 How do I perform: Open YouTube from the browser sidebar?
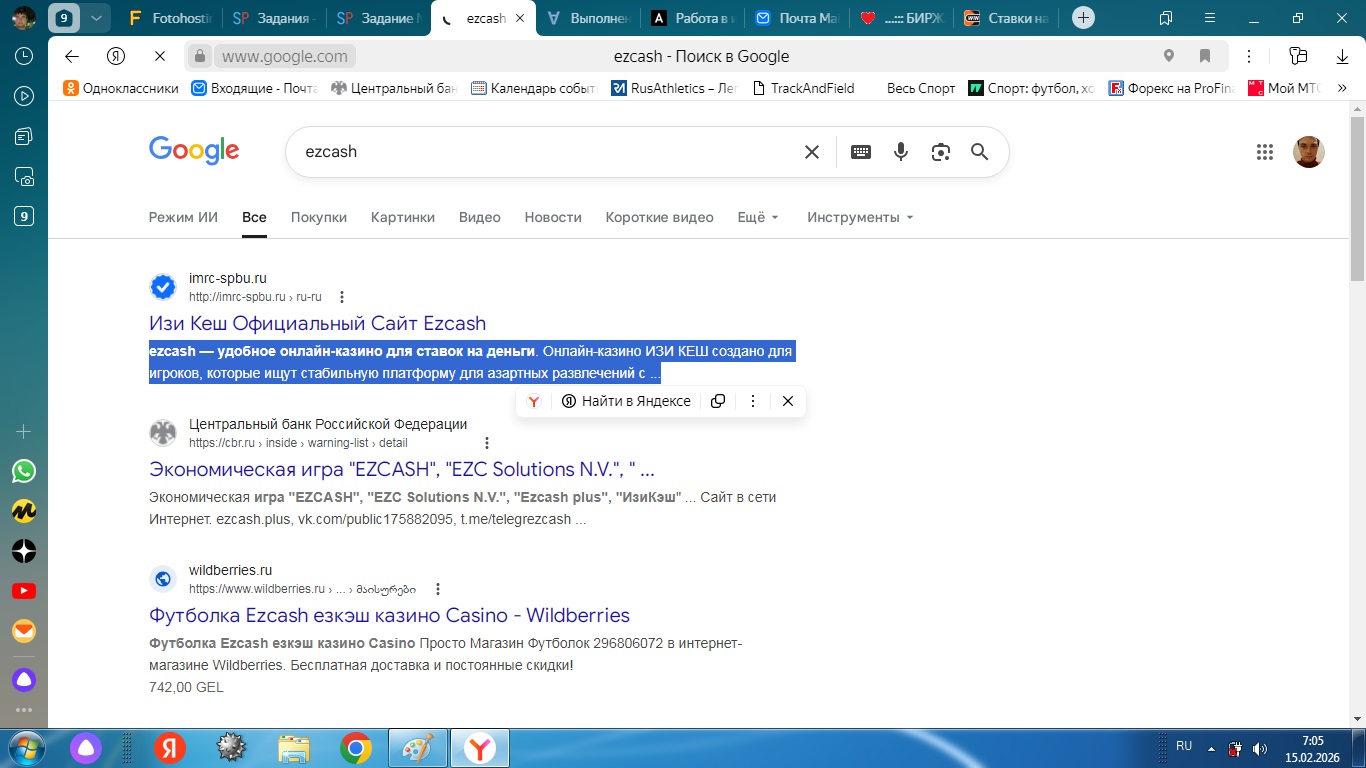(24, 591)
